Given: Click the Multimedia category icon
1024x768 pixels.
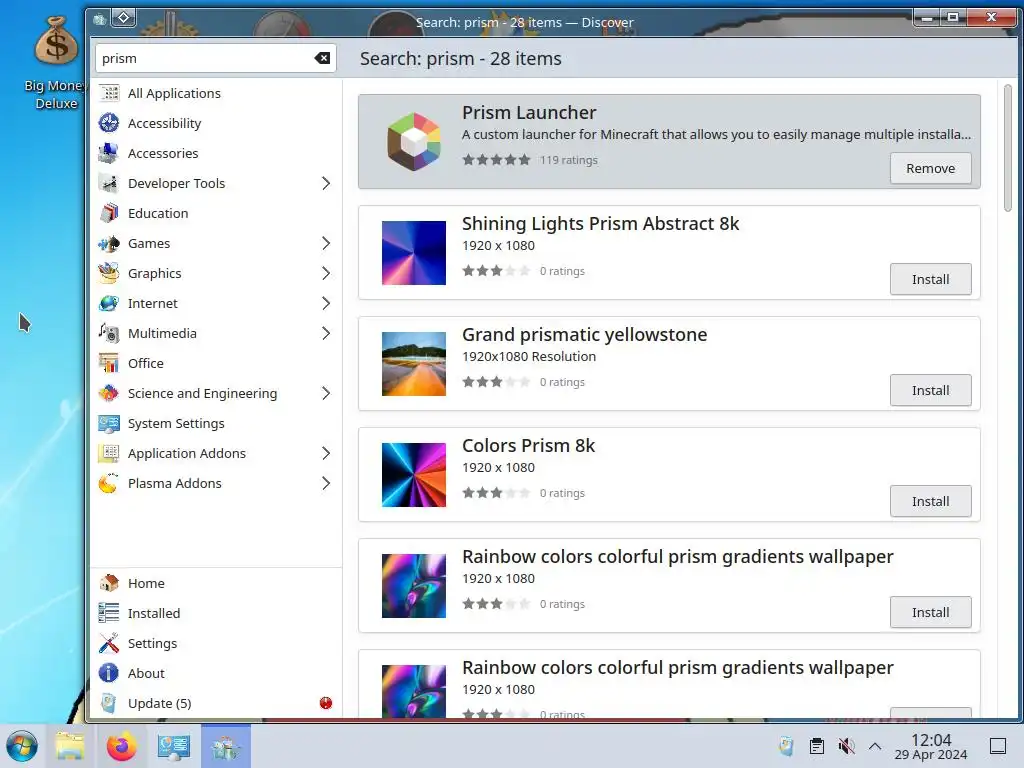Looking at the screenshot, I should pos(109,333).
